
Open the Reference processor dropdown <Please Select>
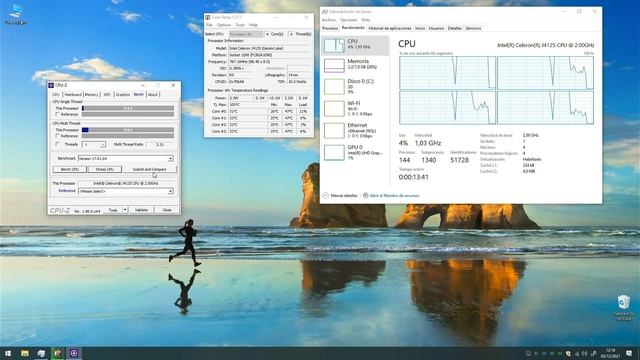(126, 191)
